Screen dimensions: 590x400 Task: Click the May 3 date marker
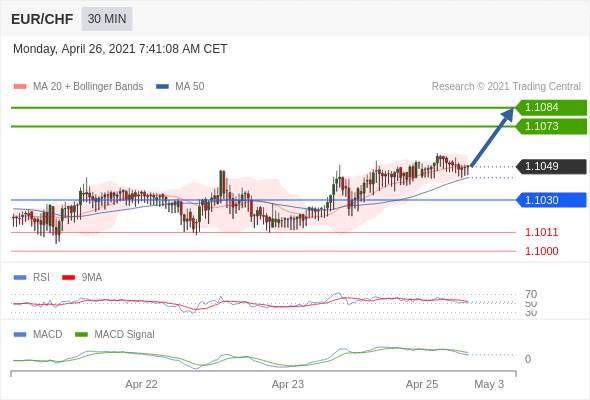[x=489, y=384]
